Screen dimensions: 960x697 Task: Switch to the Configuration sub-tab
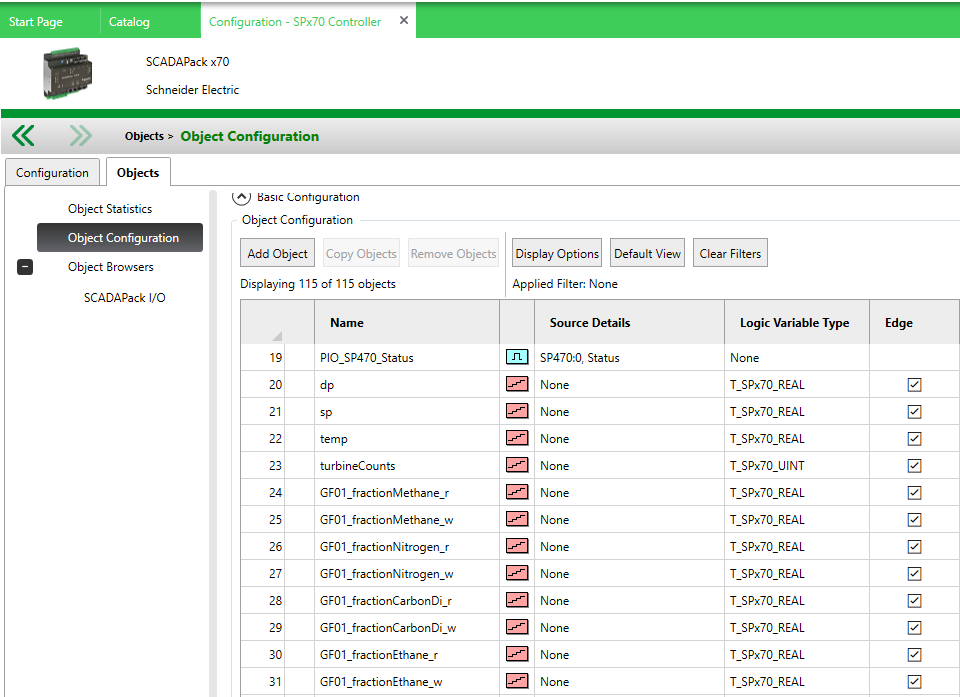click(52, 173)
